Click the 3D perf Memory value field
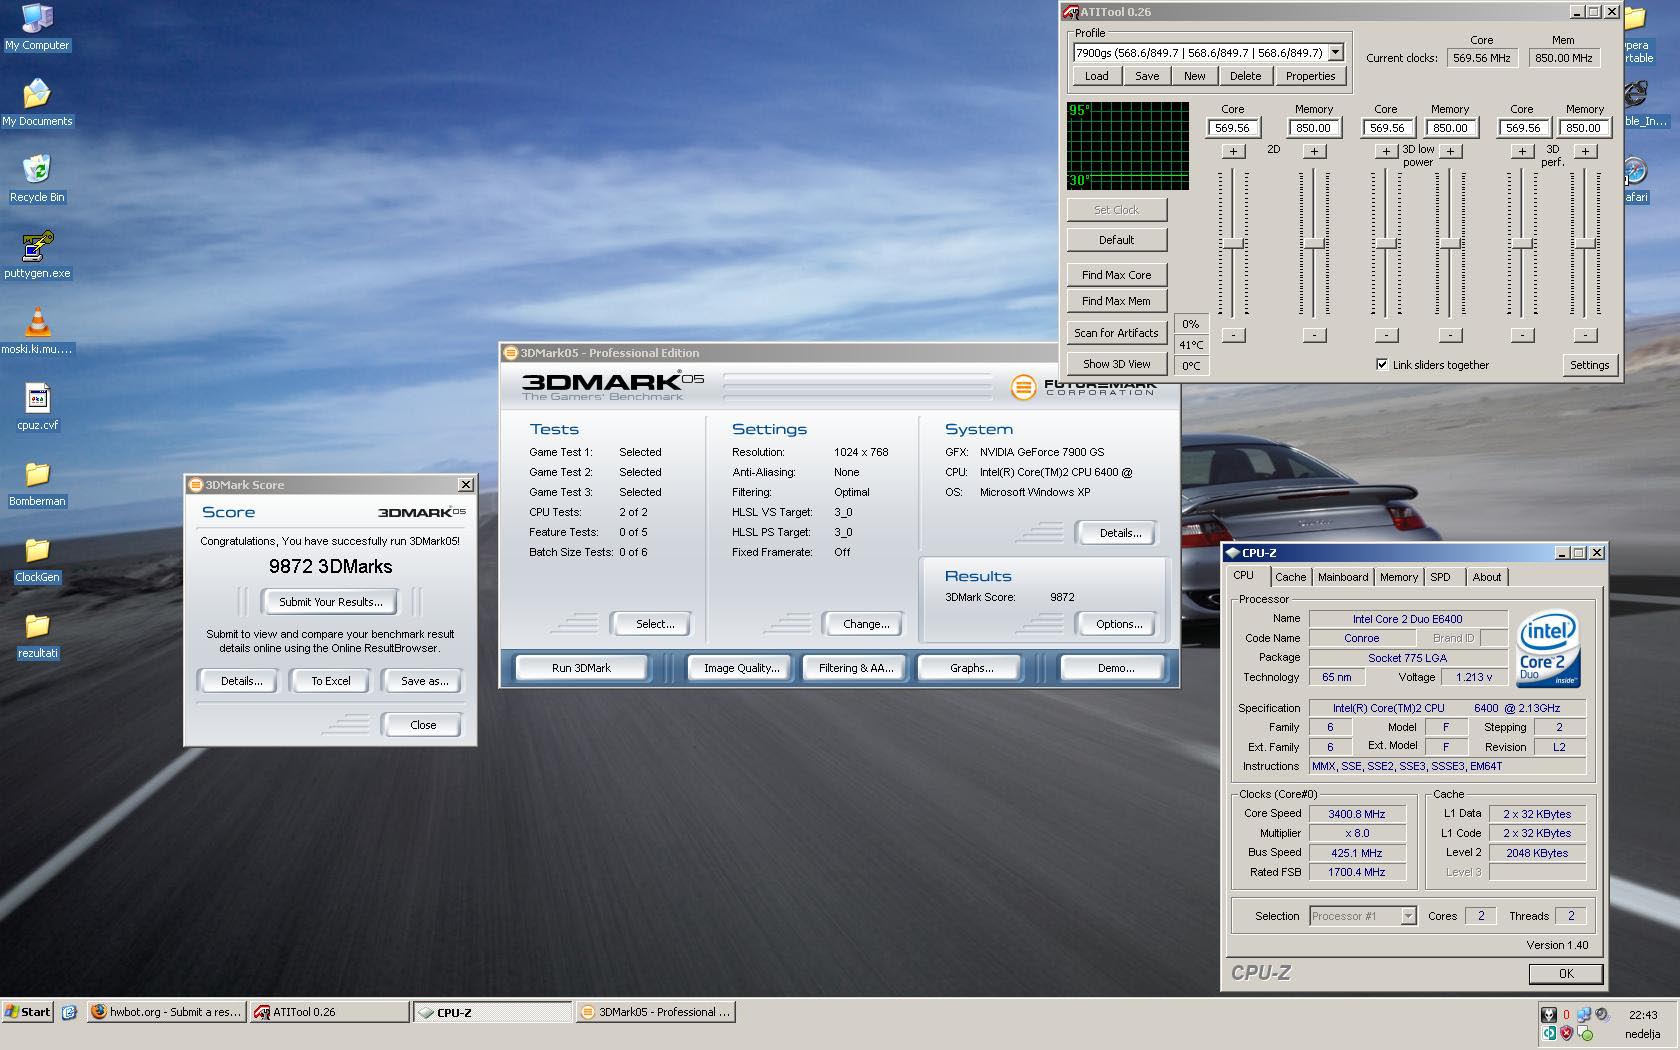The image size is (1680, 1050). [x=1584, y=128]
